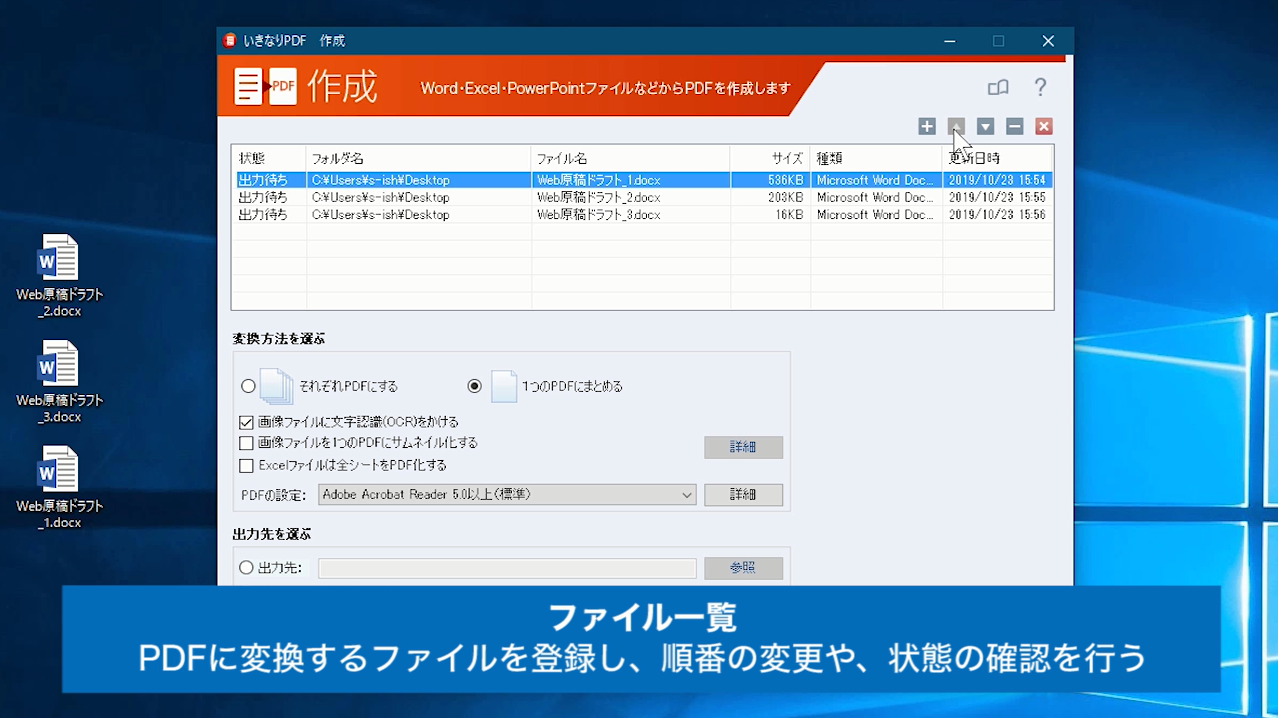This screenshot has height=718, width=1278.
Task: Move the selected file up the list
Action: coord(956,127)
